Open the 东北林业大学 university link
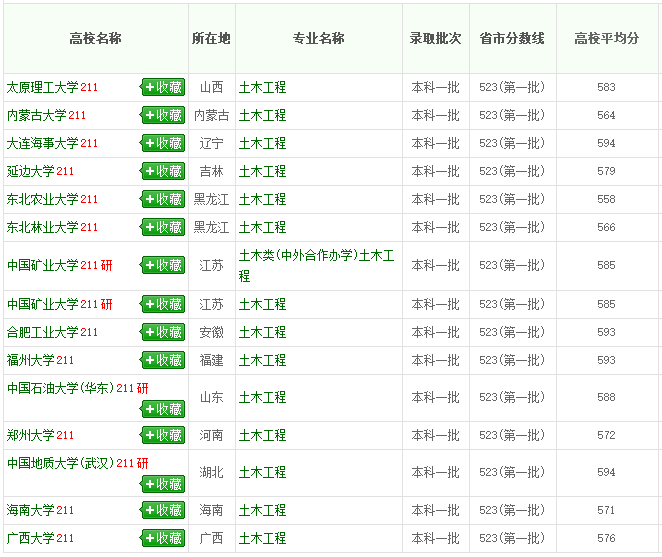Viewport: 662px width, 557px height. click(x=43, y=227)
